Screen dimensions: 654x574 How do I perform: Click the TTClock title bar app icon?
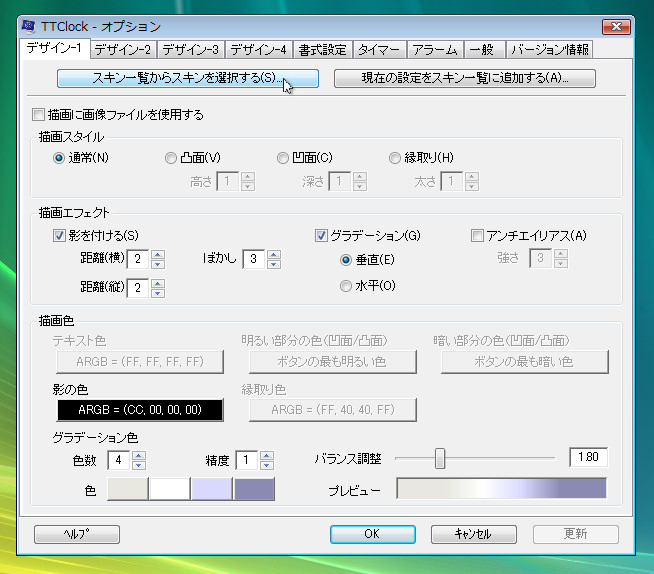[x=28, y=26]
